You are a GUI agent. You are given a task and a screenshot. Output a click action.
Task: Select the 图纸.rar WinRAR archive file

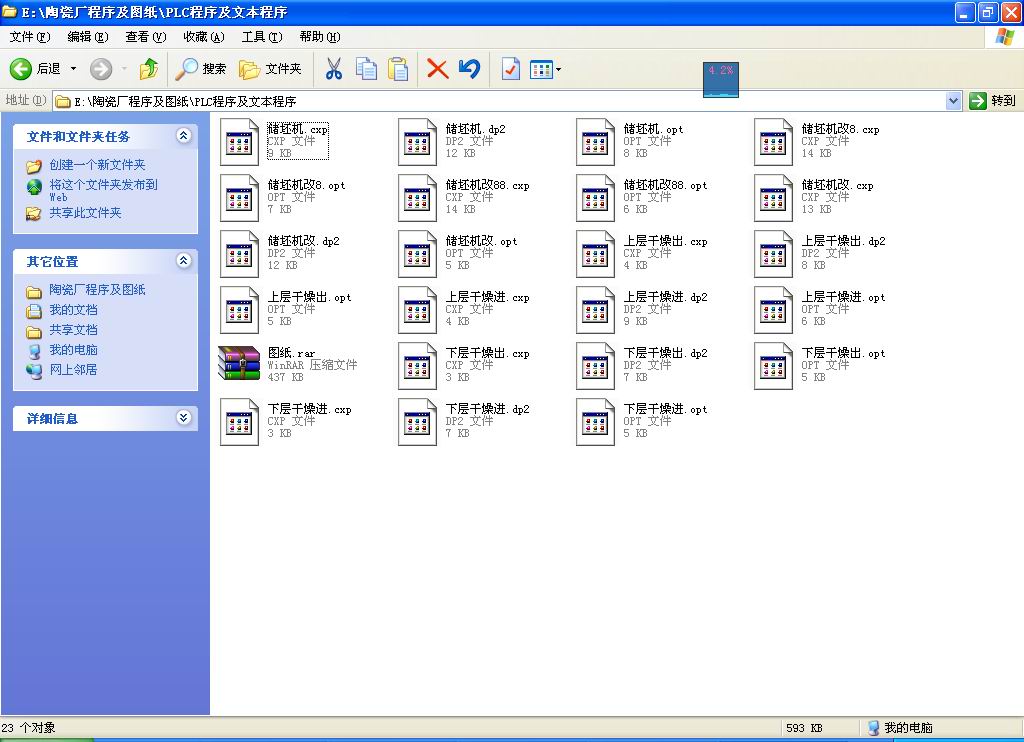240,364
